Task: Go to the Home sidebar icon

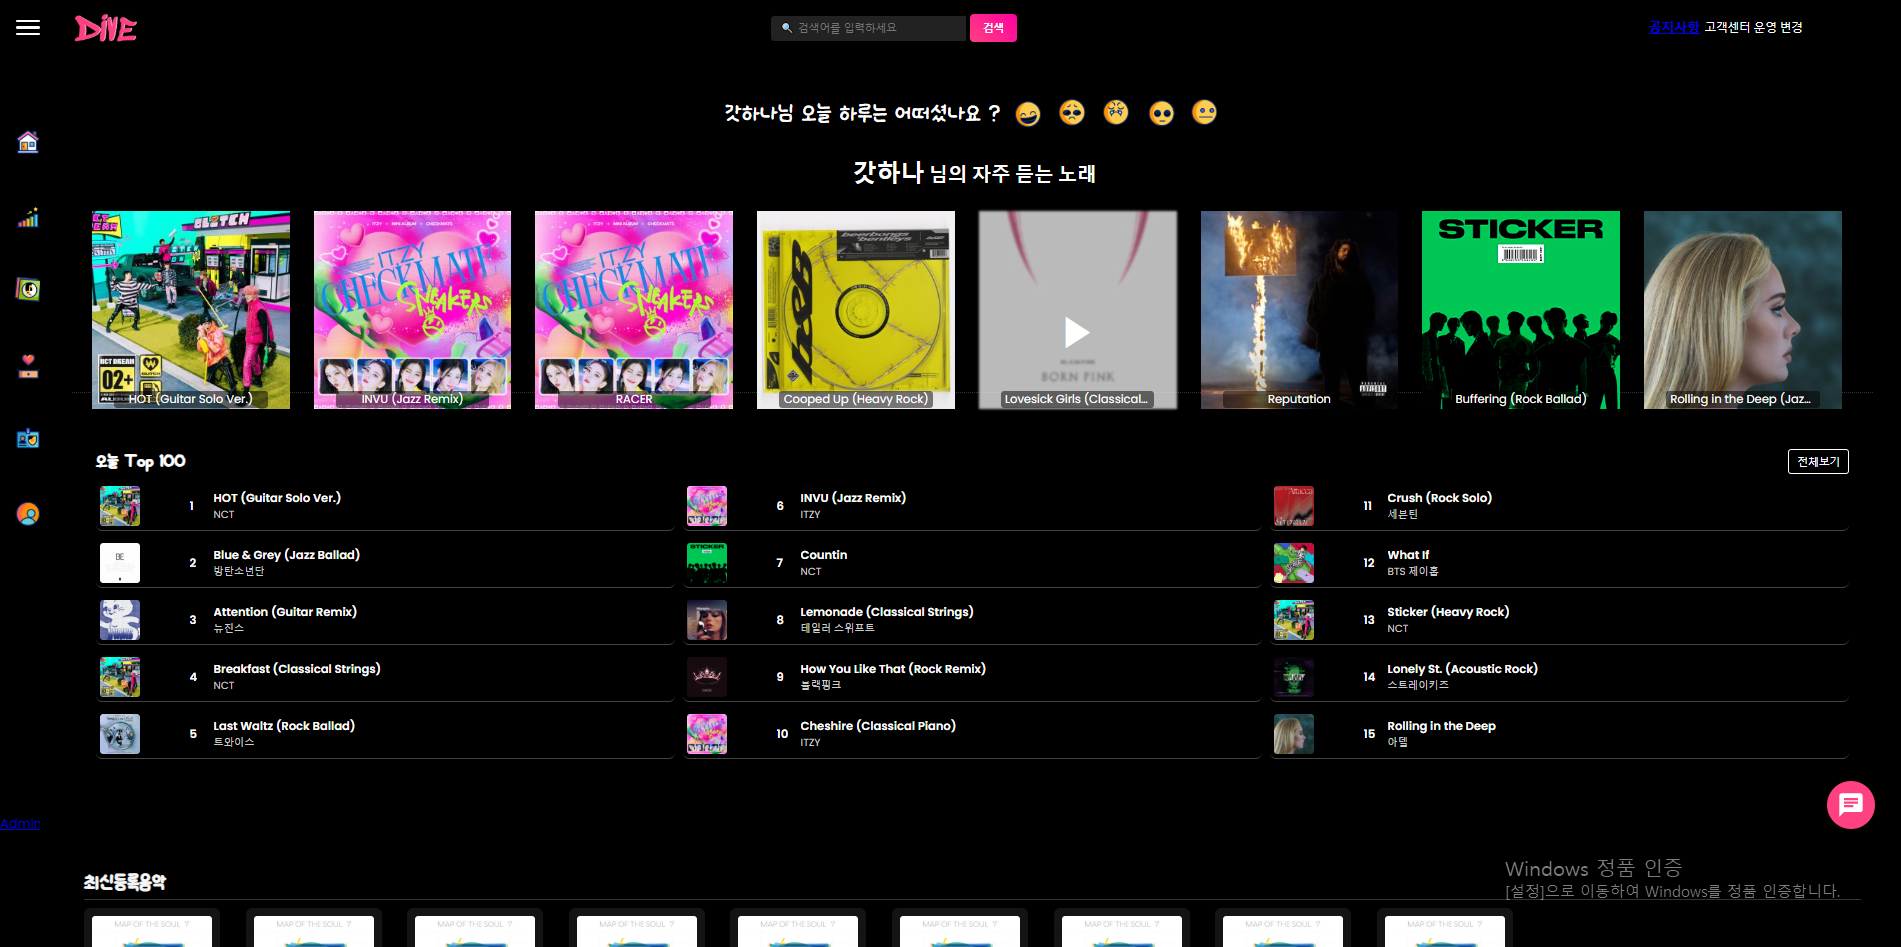Action: click(28, 142)
